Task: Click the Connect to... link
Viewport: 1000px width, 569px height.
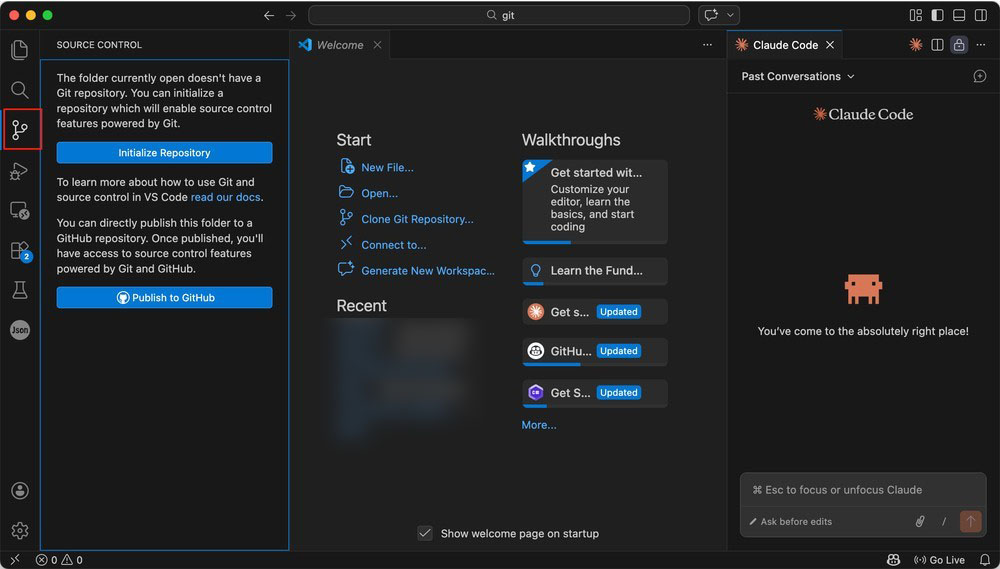Action: click(x=393, y=245)
